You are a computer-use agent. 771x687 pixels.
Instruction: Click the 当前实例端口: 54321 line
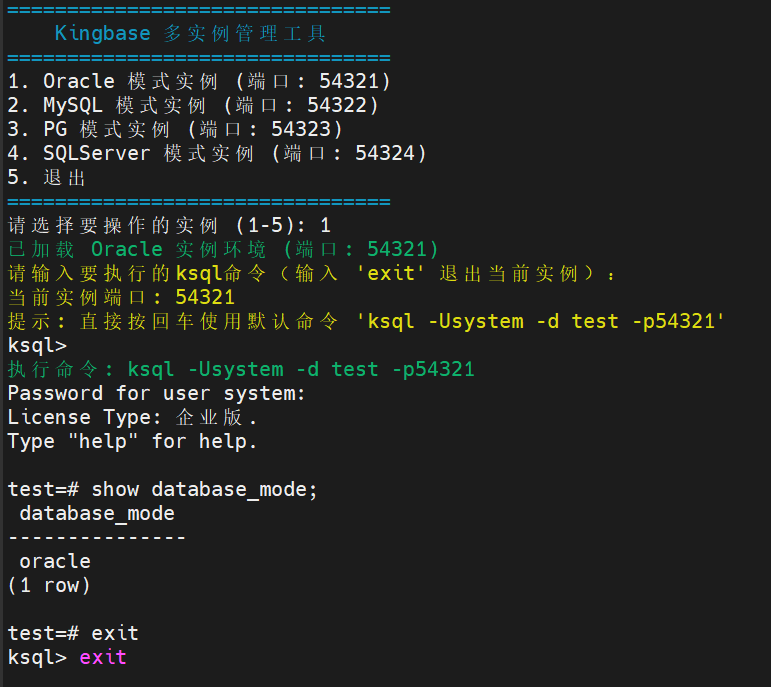tap(121, 297)
